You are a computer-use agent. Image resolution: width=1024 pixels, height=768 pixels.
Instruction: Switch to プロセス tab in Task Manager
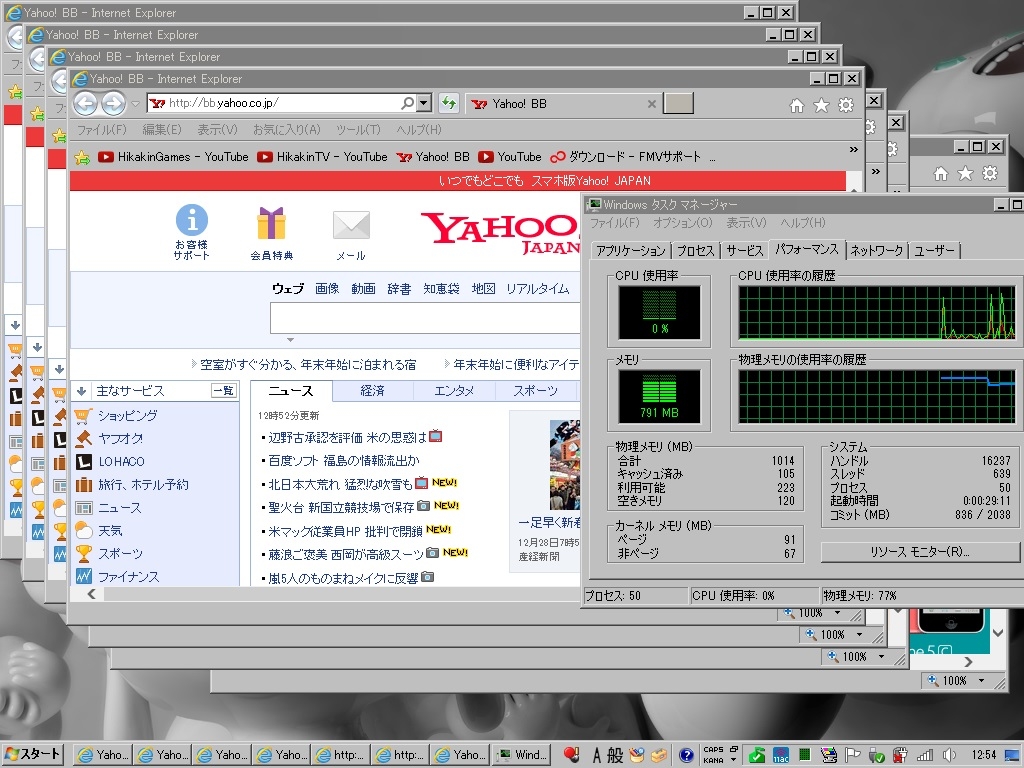(696, 251)
